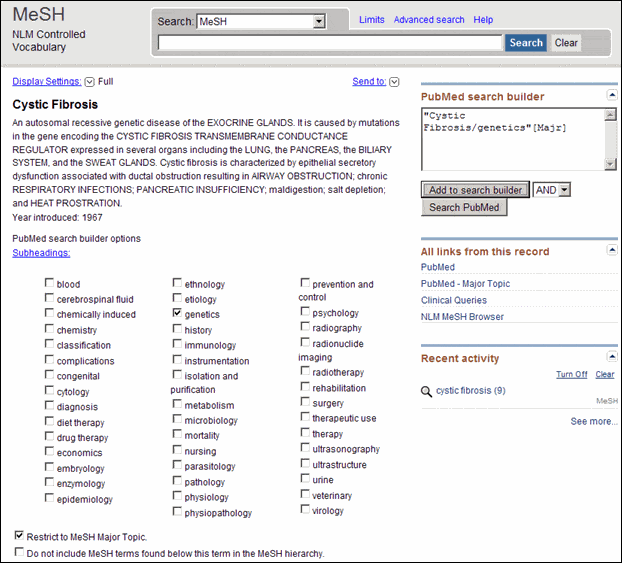Viewport: 622px width, 563px height.
Task: Click in the main search text field
Action: coord(330,43)
